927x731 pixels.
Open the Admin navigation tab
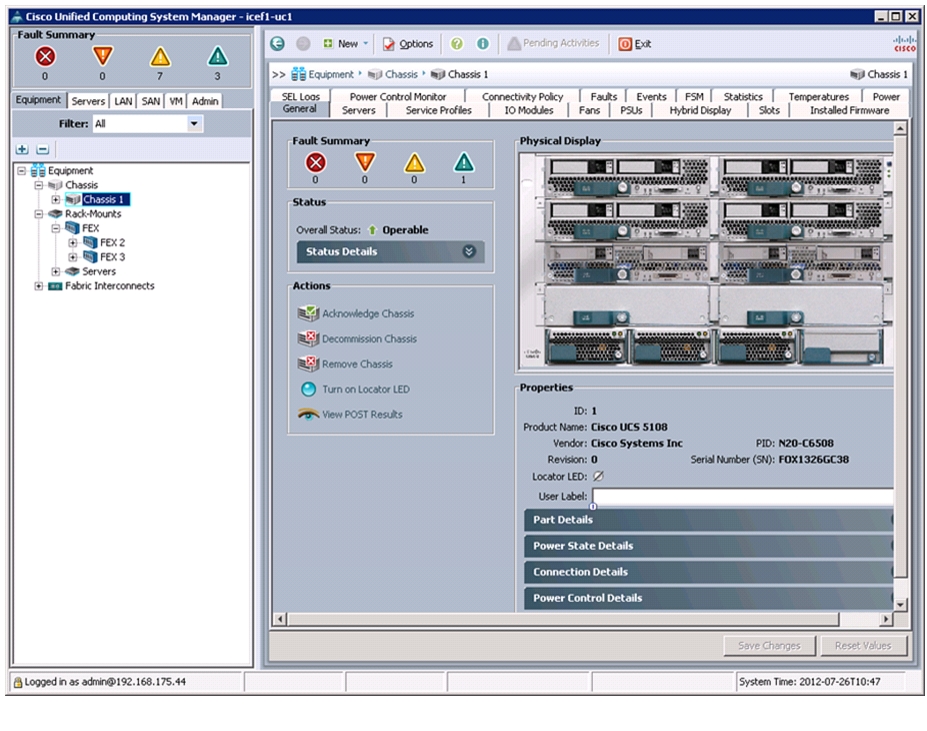pyautogui.click(x=205, y=101)
